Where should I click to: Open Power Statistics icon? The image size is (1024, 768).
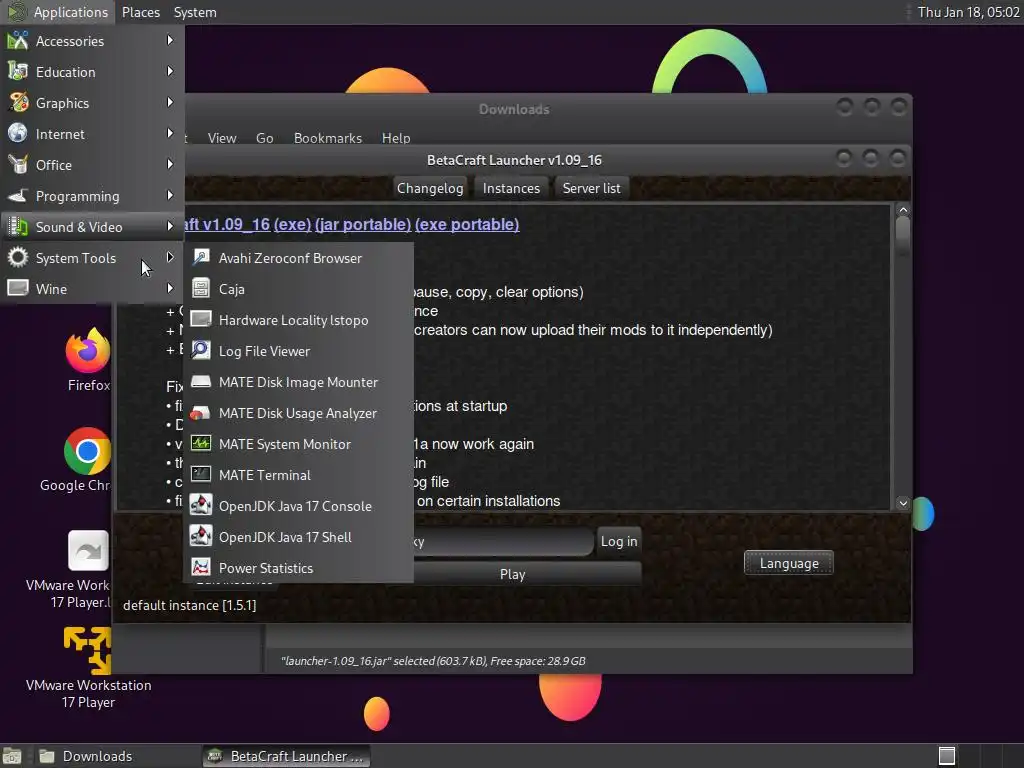click(200, 568)
